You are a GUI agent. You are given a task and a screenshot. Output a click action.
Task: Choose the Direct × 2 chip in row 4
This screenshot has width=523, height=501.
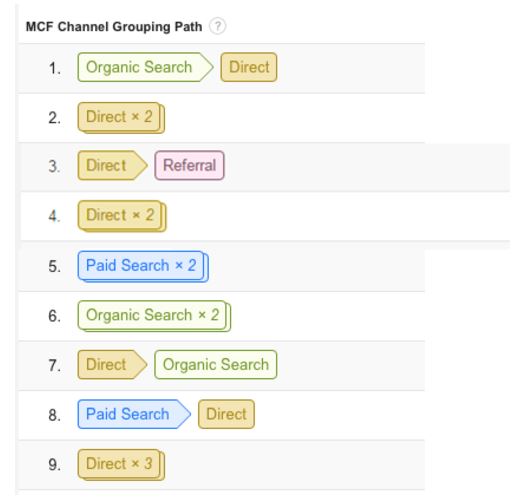click(x=122, y=216)
